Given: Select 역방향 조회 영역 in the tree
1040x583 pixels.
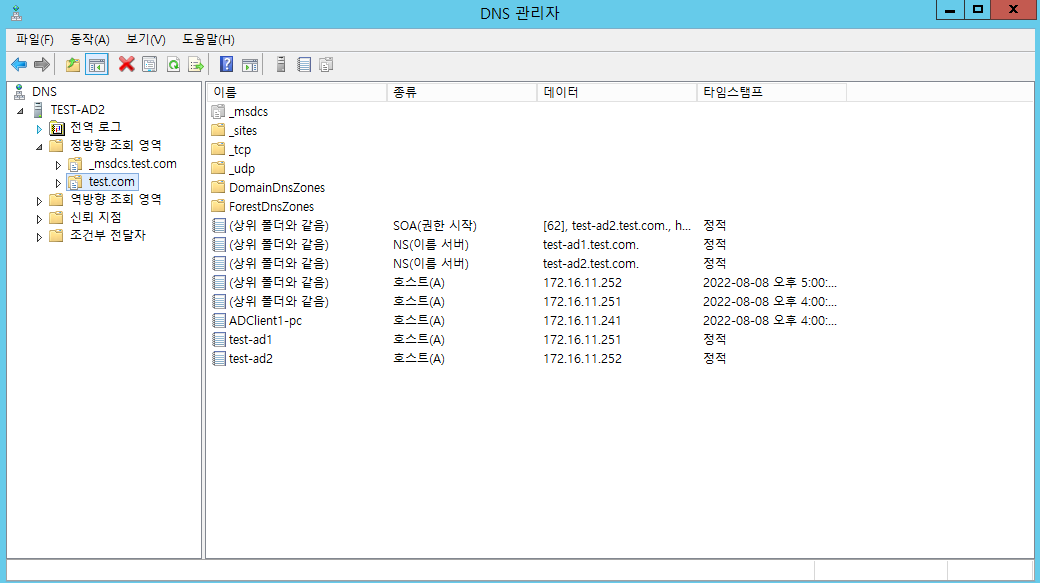Looking at the screenshot, I should click(x=116, y=199).
